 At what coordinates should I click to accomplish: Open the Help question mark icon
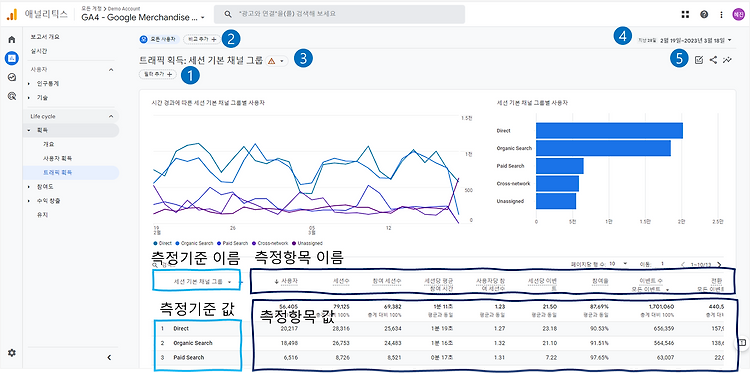tap(704, 14)
